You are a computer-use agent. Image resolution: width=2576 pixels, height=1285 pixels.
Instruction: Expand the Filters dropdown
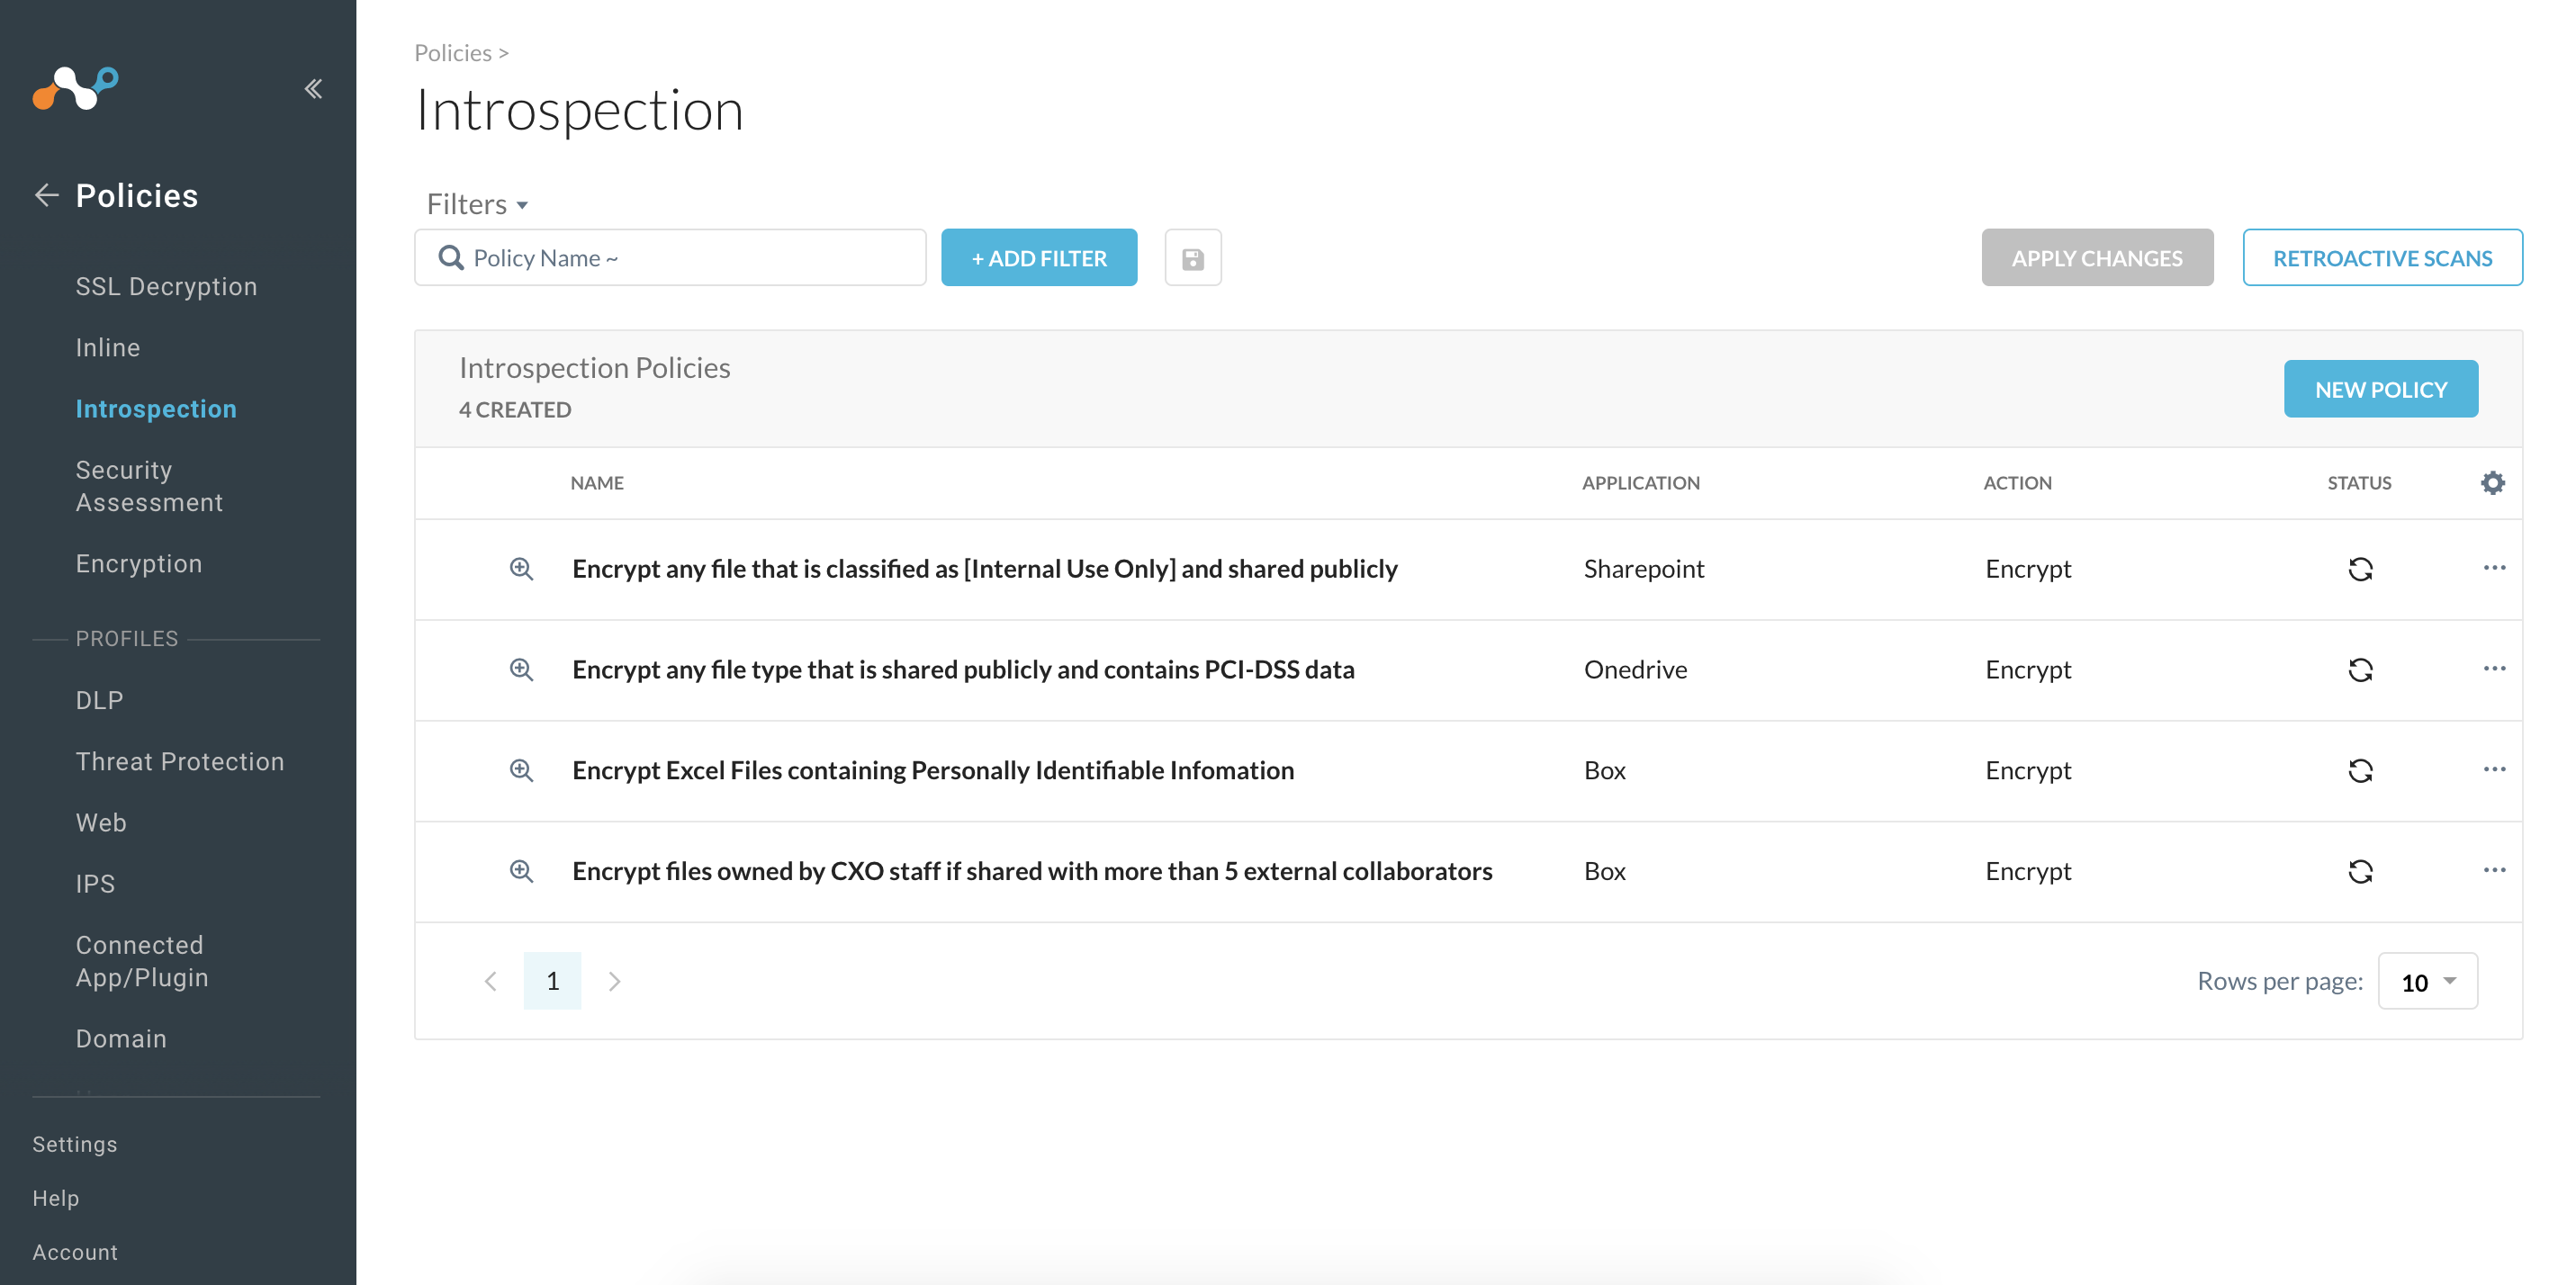pyautogui.click(x=477, y=205)
